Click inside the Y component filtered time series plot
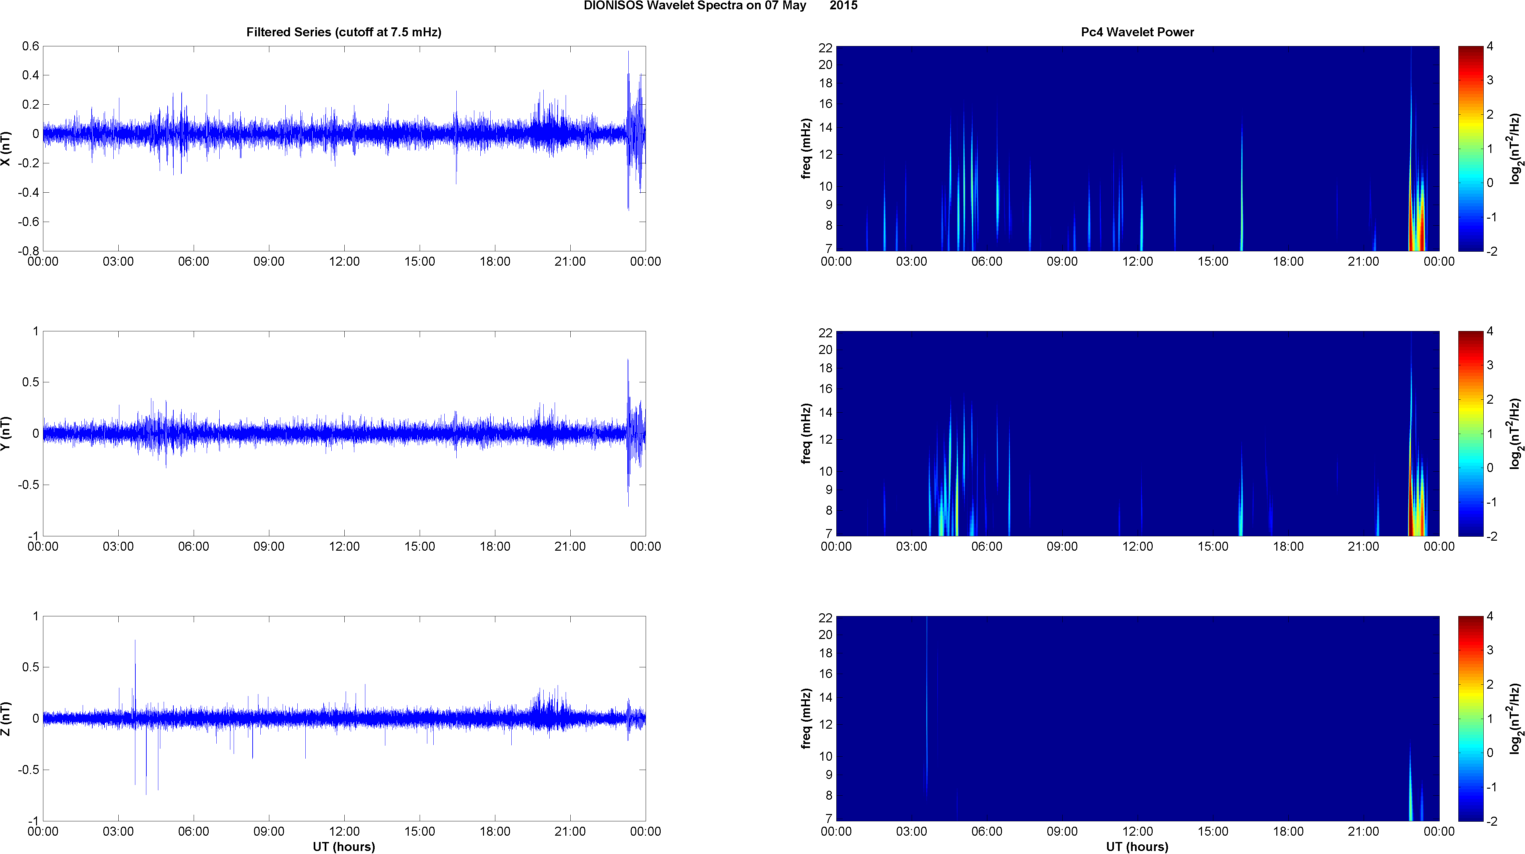The height and width of the screenshot is (854, 1525). coord(344,433)
